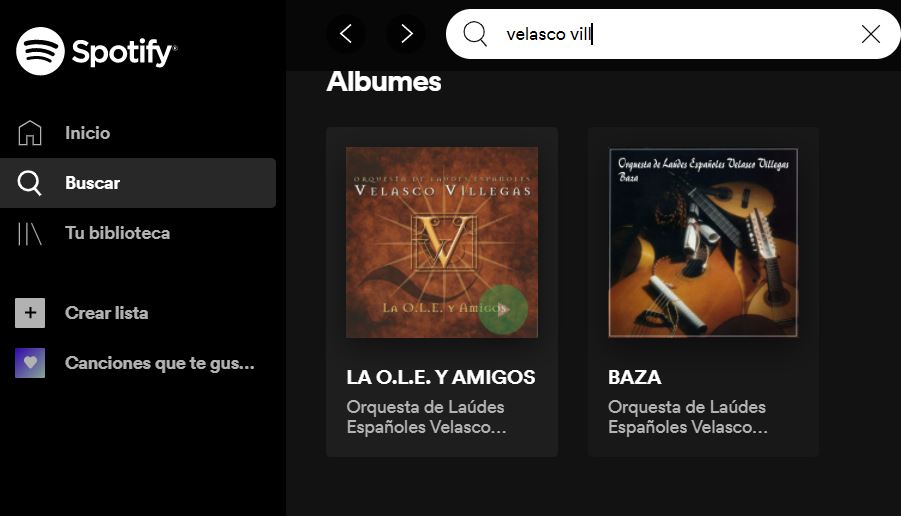Open the BAZA album cover thumbnail
This screenshot has height=516, width=901.
coord(703,242)
